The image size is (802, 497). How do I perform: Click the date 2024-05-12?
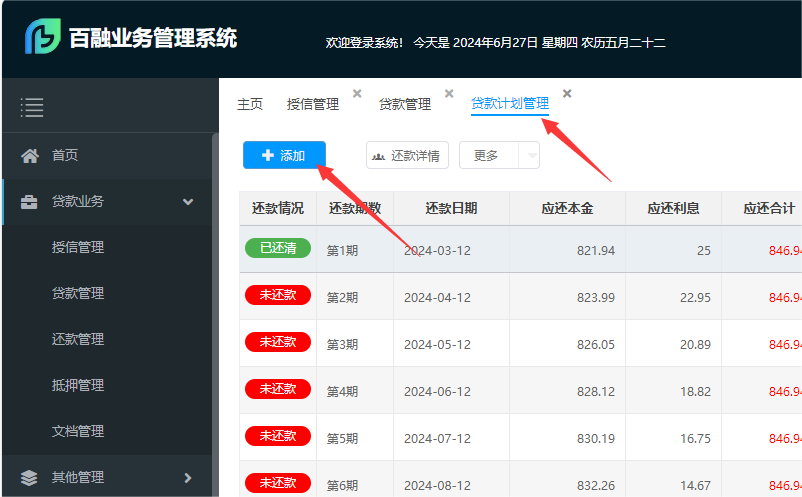pyautogui.click(x=437, y=345)
